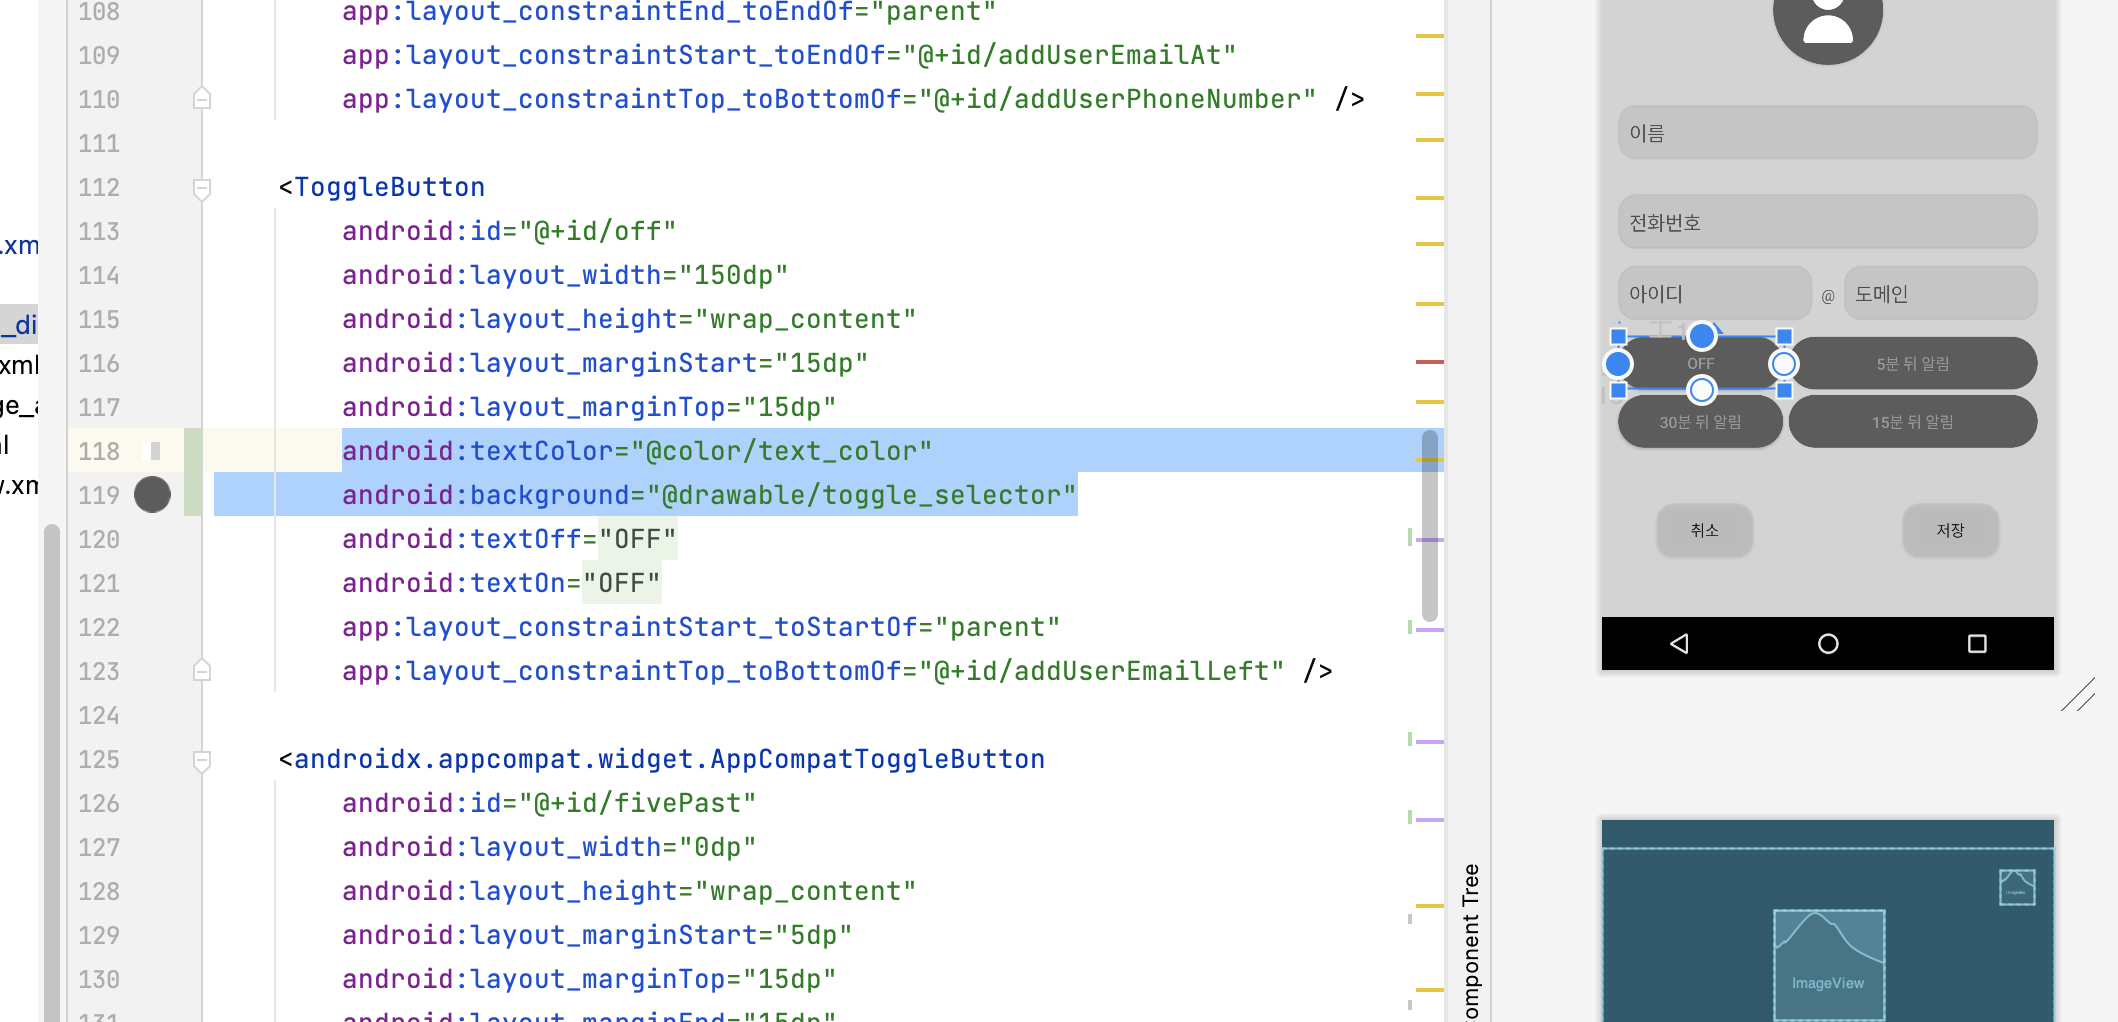Click the left constraint handle of OFF button
The width and height of the screenshot is (2118, 1022).
(1618, 364)
